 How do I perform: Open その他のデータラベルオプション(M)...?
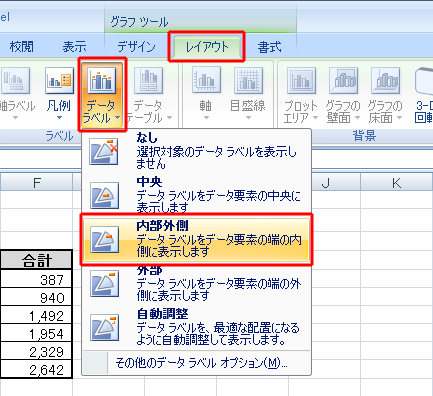point(197,363)
